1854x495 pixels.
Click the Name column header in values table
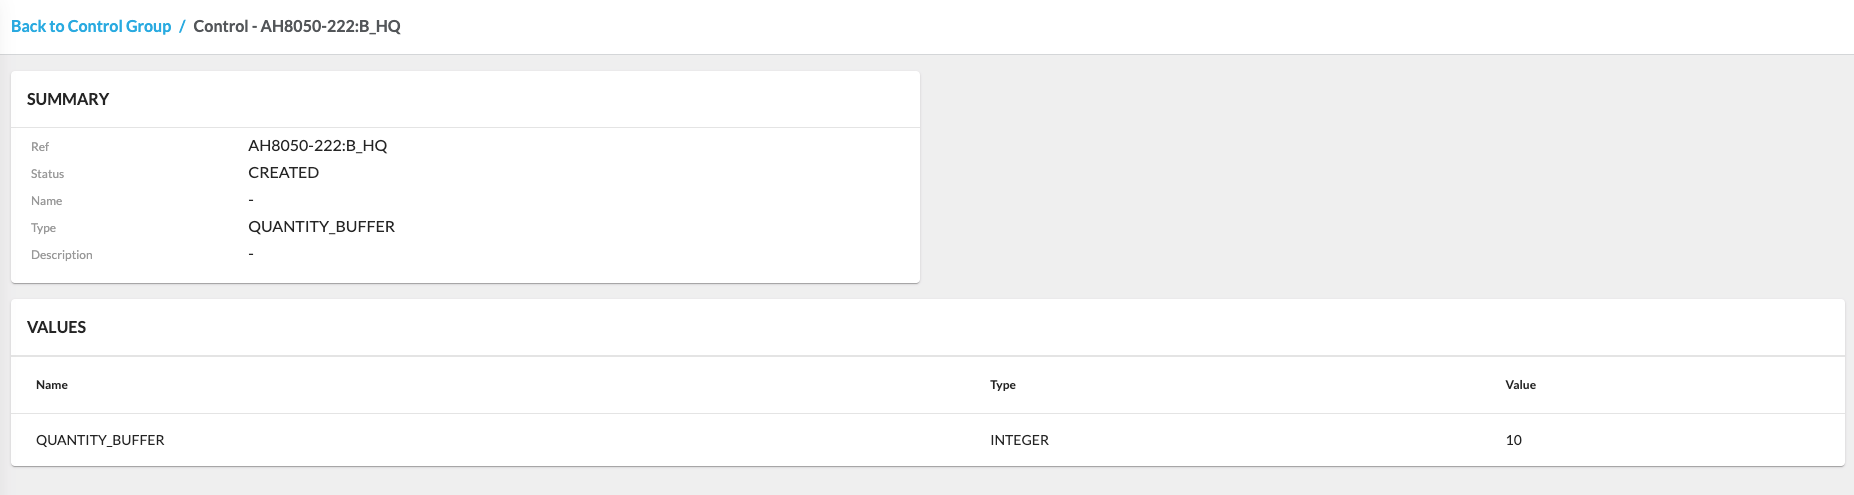point(52,385)
